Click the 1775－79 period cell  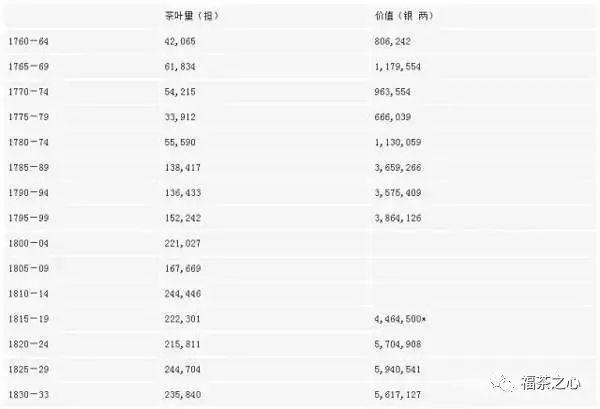point(29,117)
